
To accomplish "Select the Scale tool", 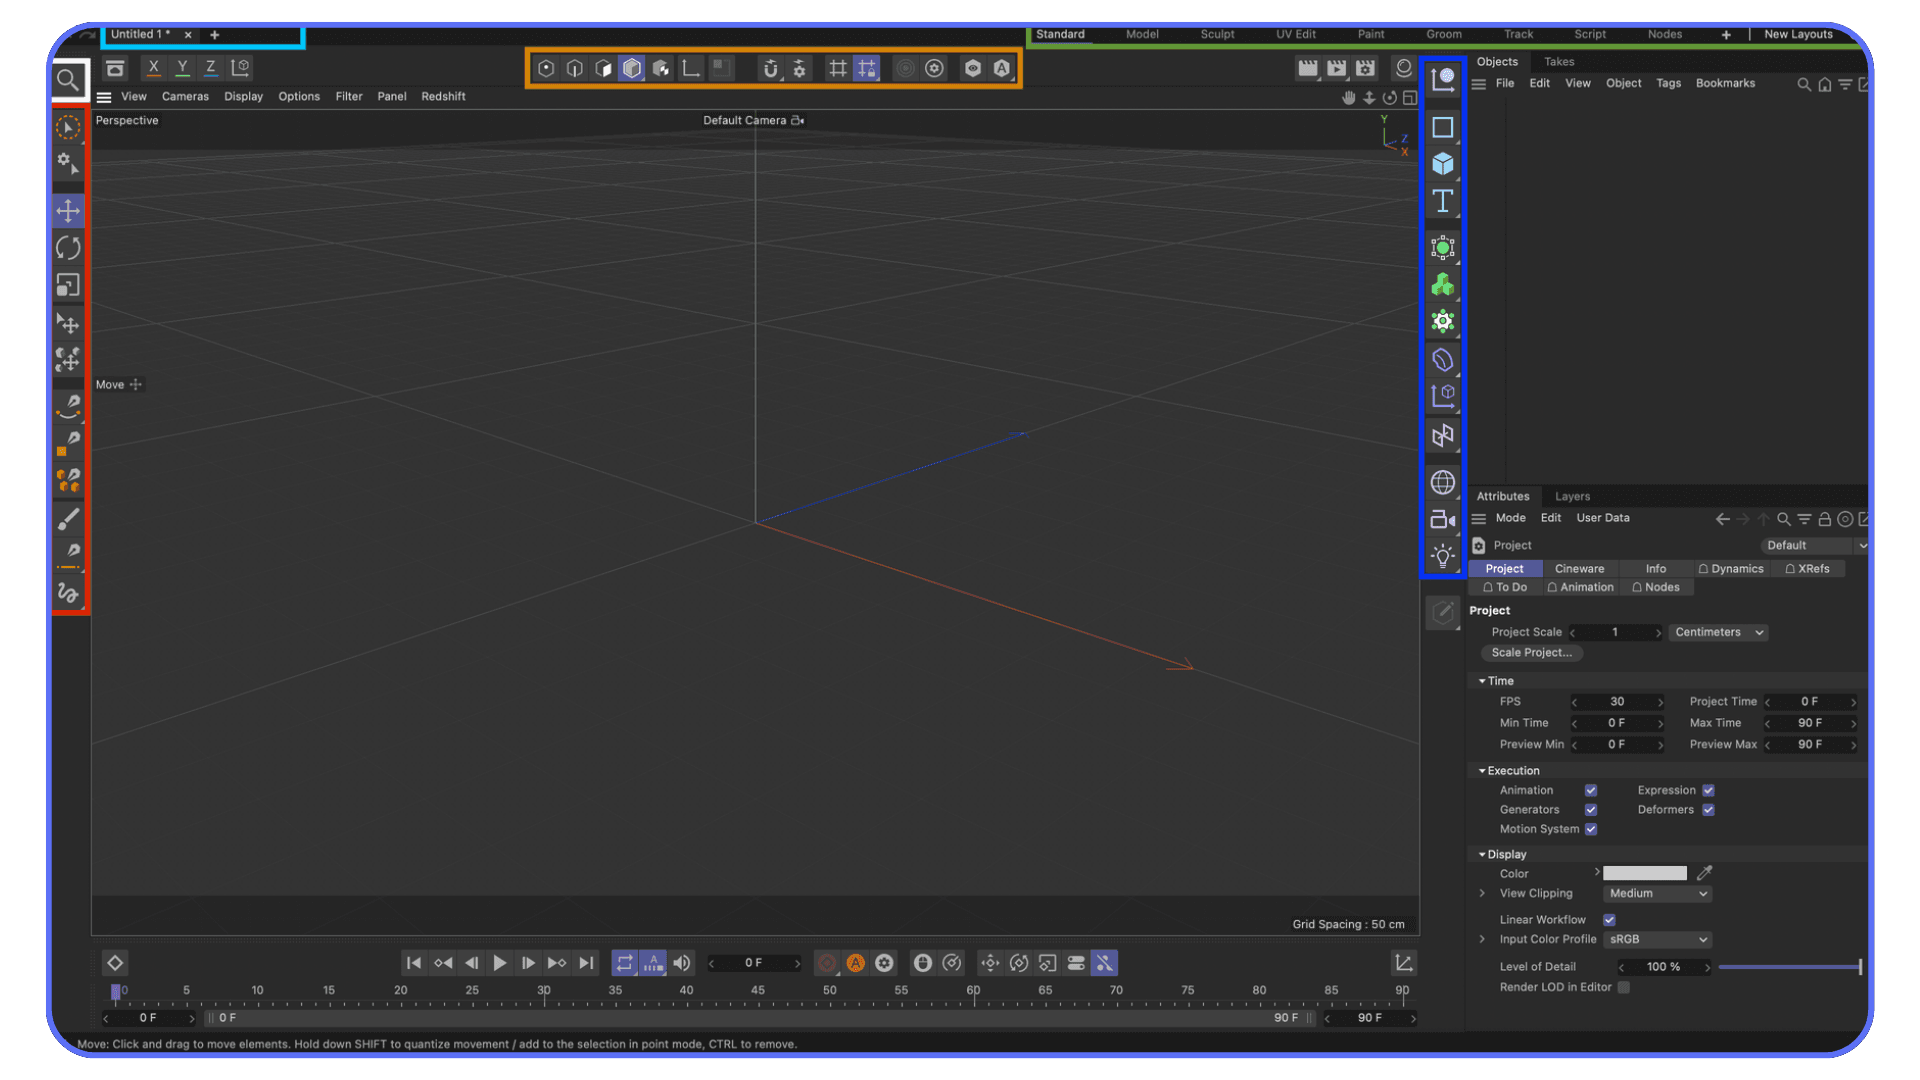I will coord(68,286).
